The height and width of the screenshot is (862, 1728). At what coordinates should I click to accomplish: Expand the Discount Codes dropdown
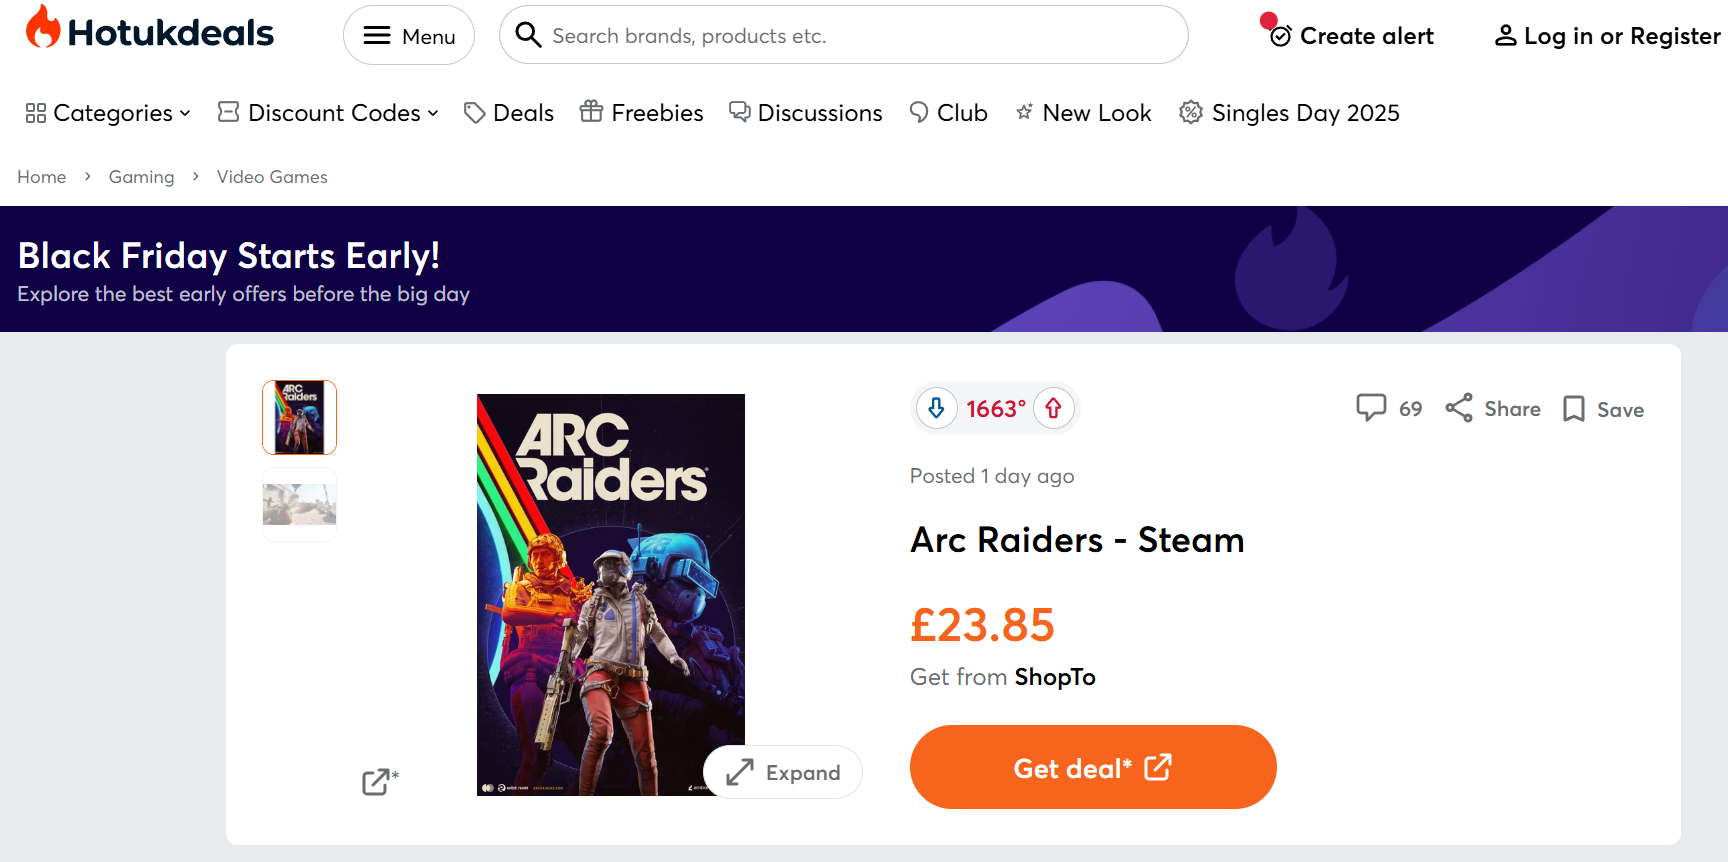click(328, 113)
